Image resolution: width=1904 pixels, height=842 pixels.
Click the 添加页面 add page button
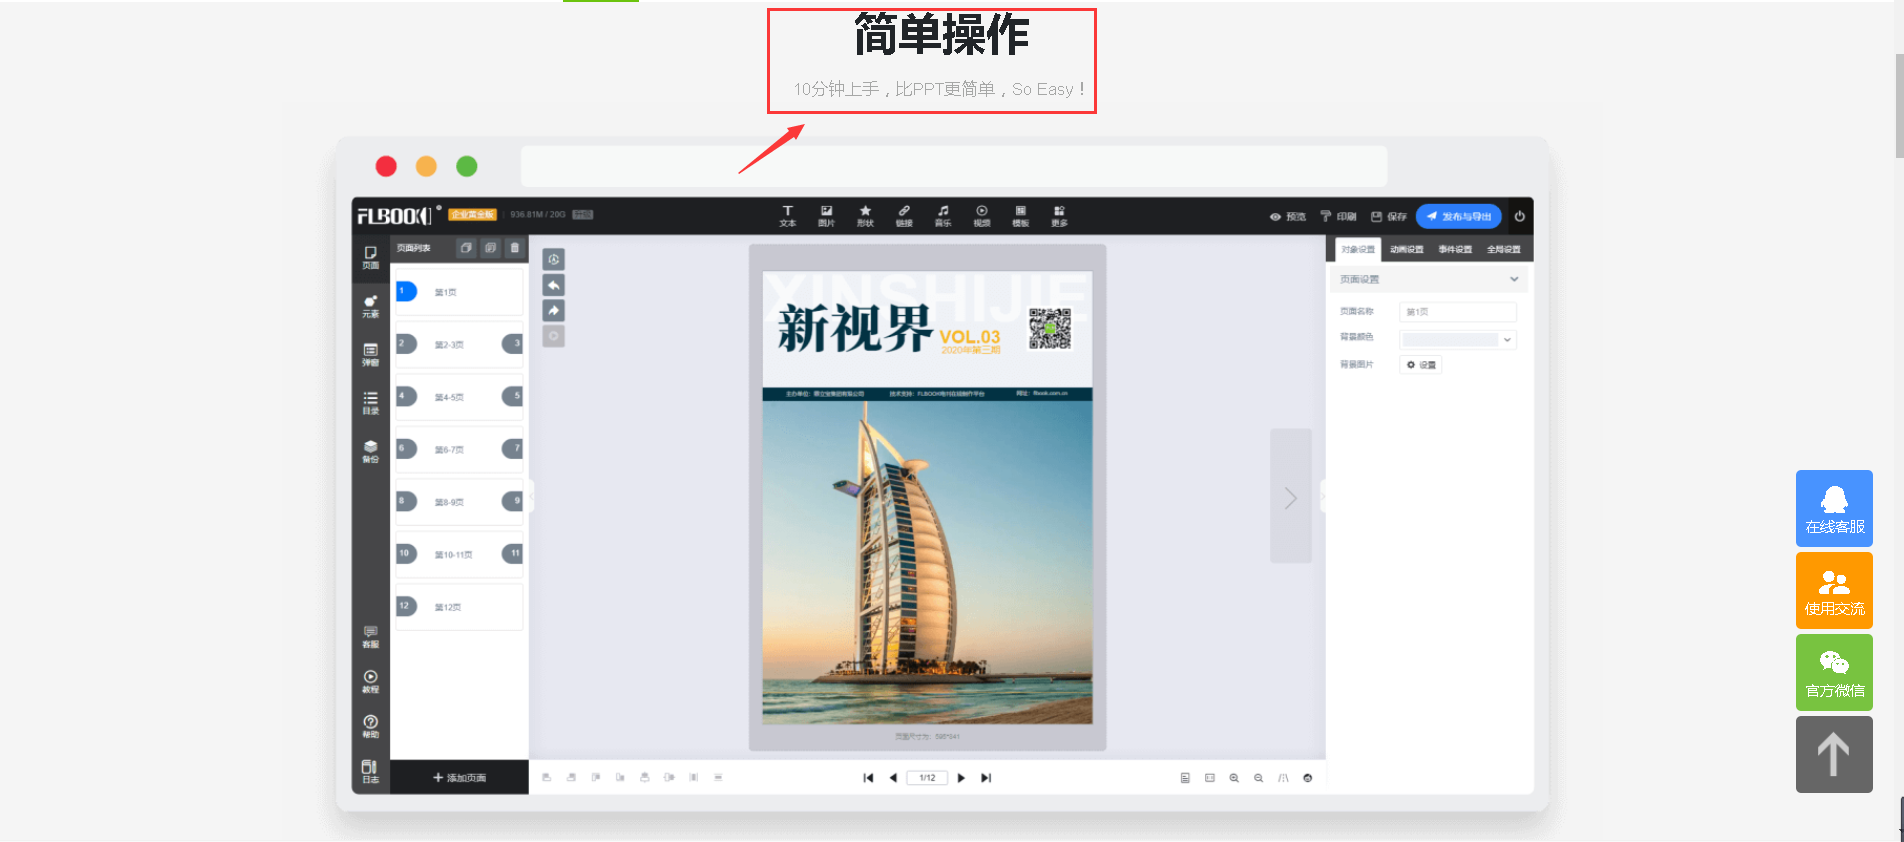[x=459, y=777]
